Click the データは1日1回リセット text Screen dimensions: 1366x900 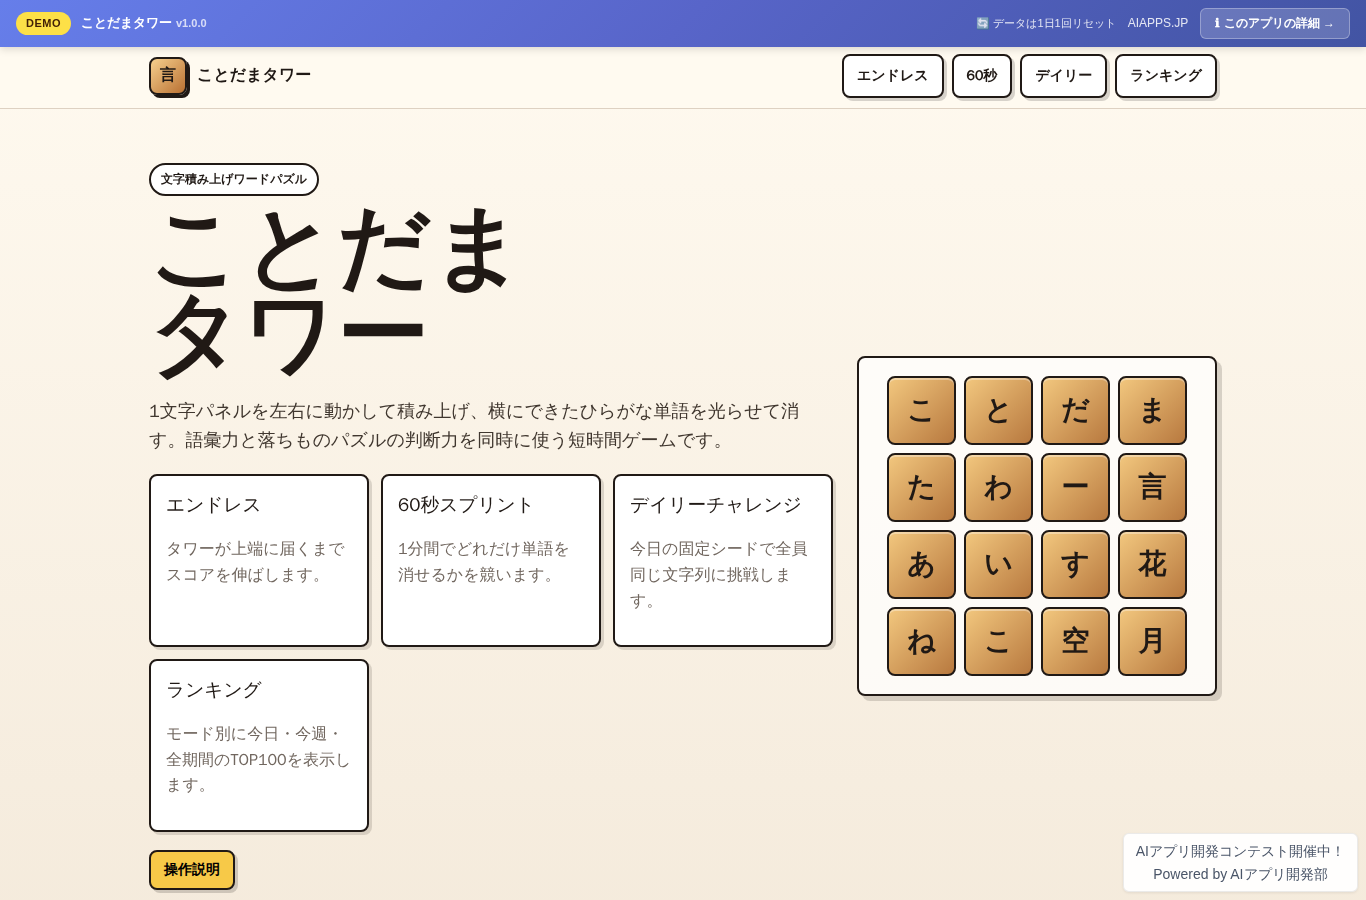coord(1054,23)
